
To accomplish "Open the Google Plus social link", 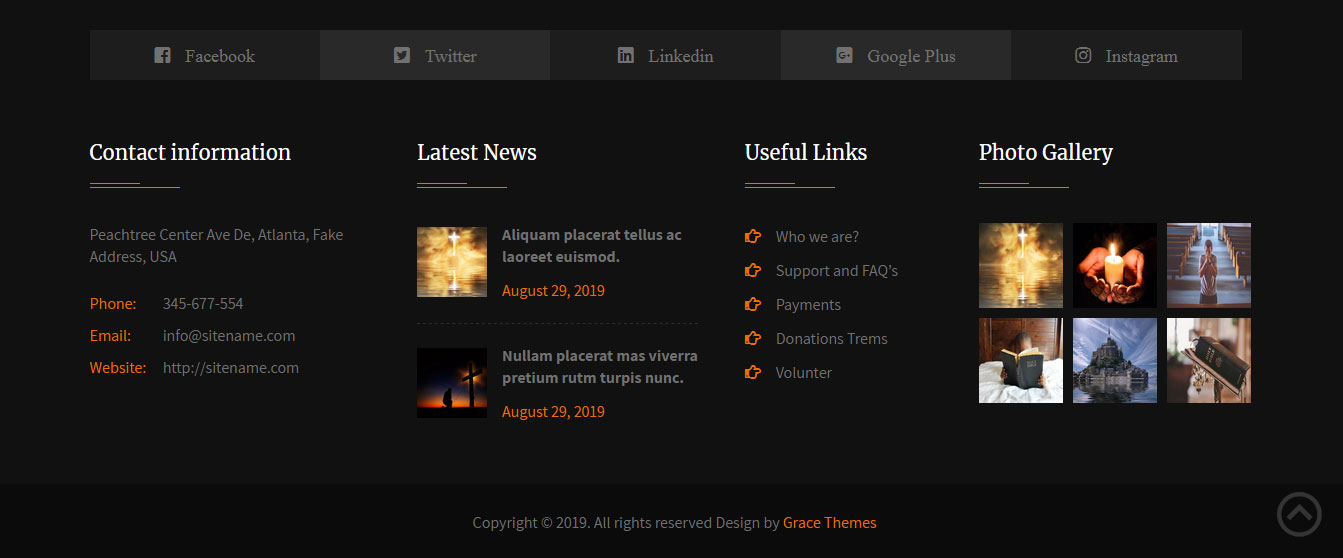I will pyautogui.click(x=896, y=55).
